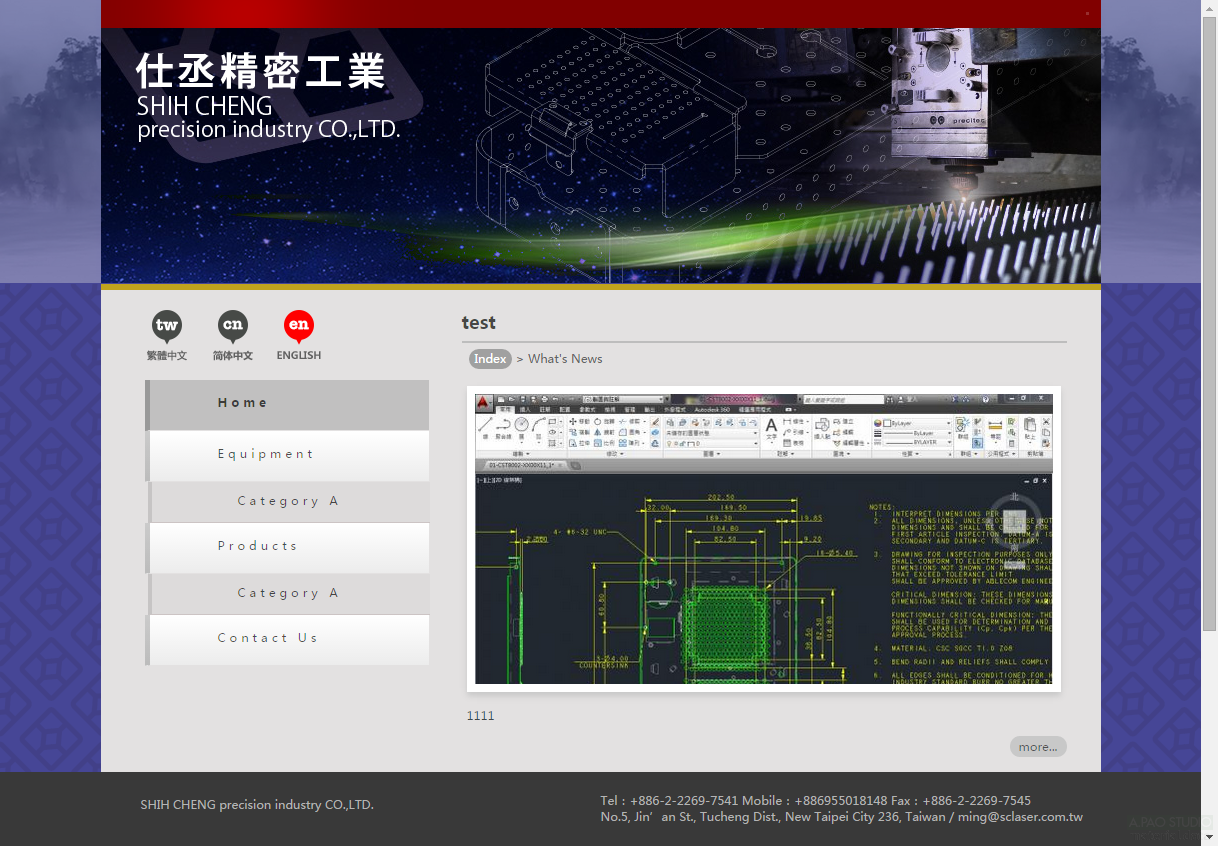Select Category A under Equipment
The width and height of the screenshot is (1218, 846).
pyautogui.click(x=288, y=501)
